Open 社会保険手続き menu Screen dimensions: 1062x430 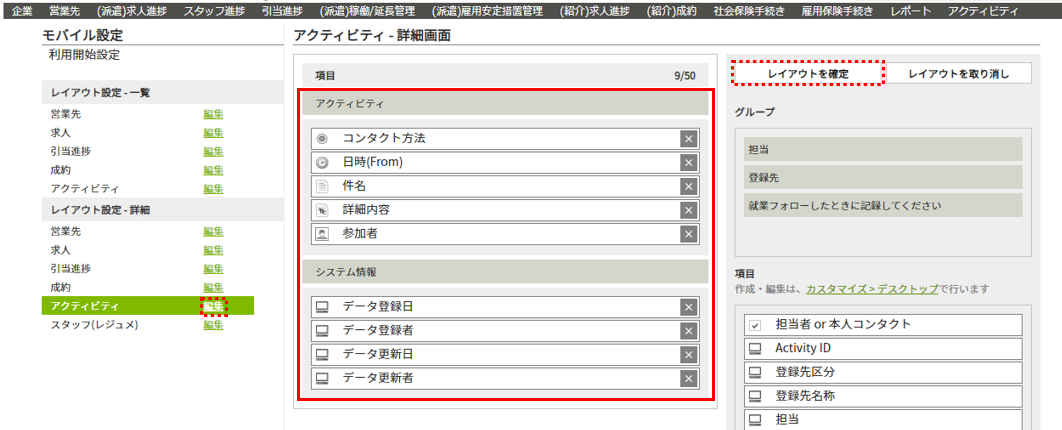[750, 11]
